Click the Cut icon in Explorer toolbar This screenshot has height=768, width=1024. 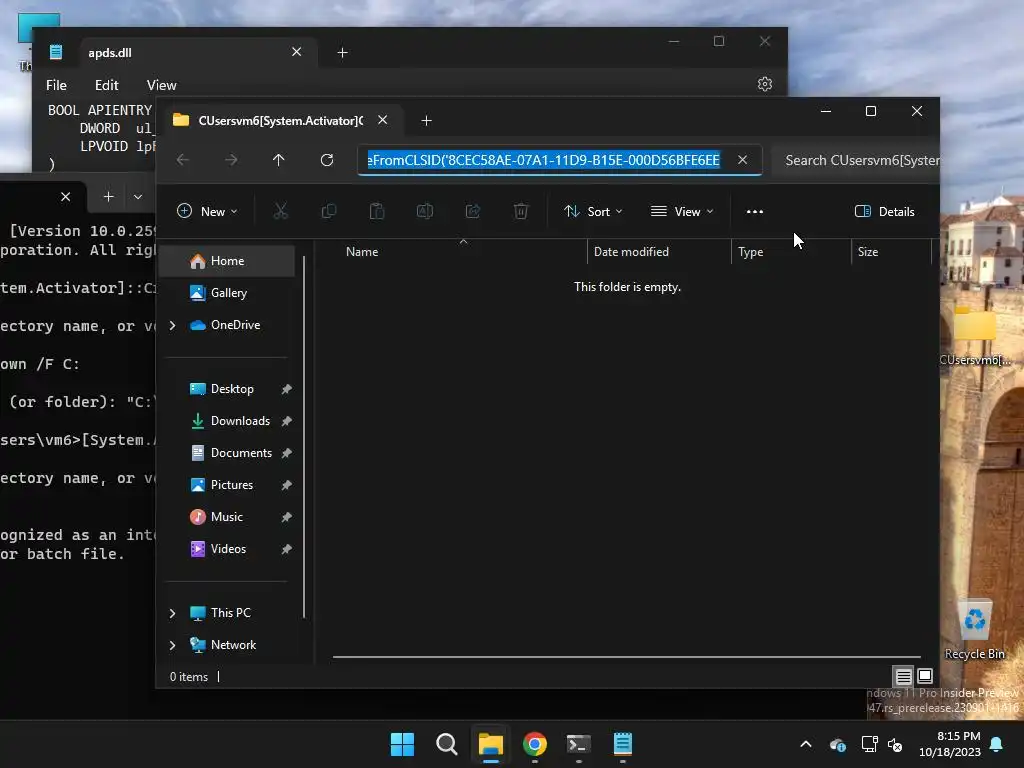(x=280, y=211)
